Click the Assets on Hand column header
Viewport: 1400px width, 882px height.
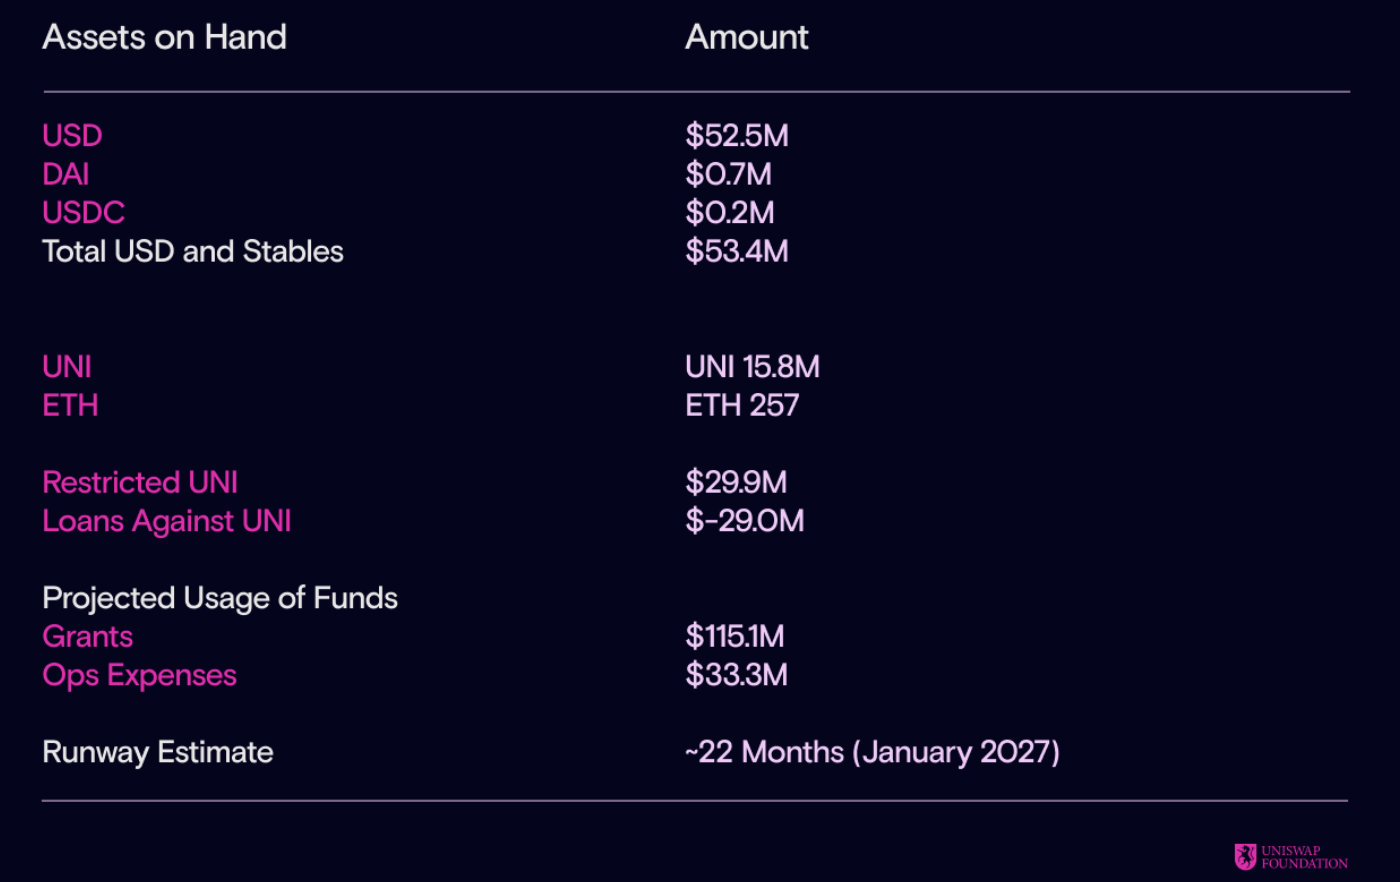tap(165, 37)
